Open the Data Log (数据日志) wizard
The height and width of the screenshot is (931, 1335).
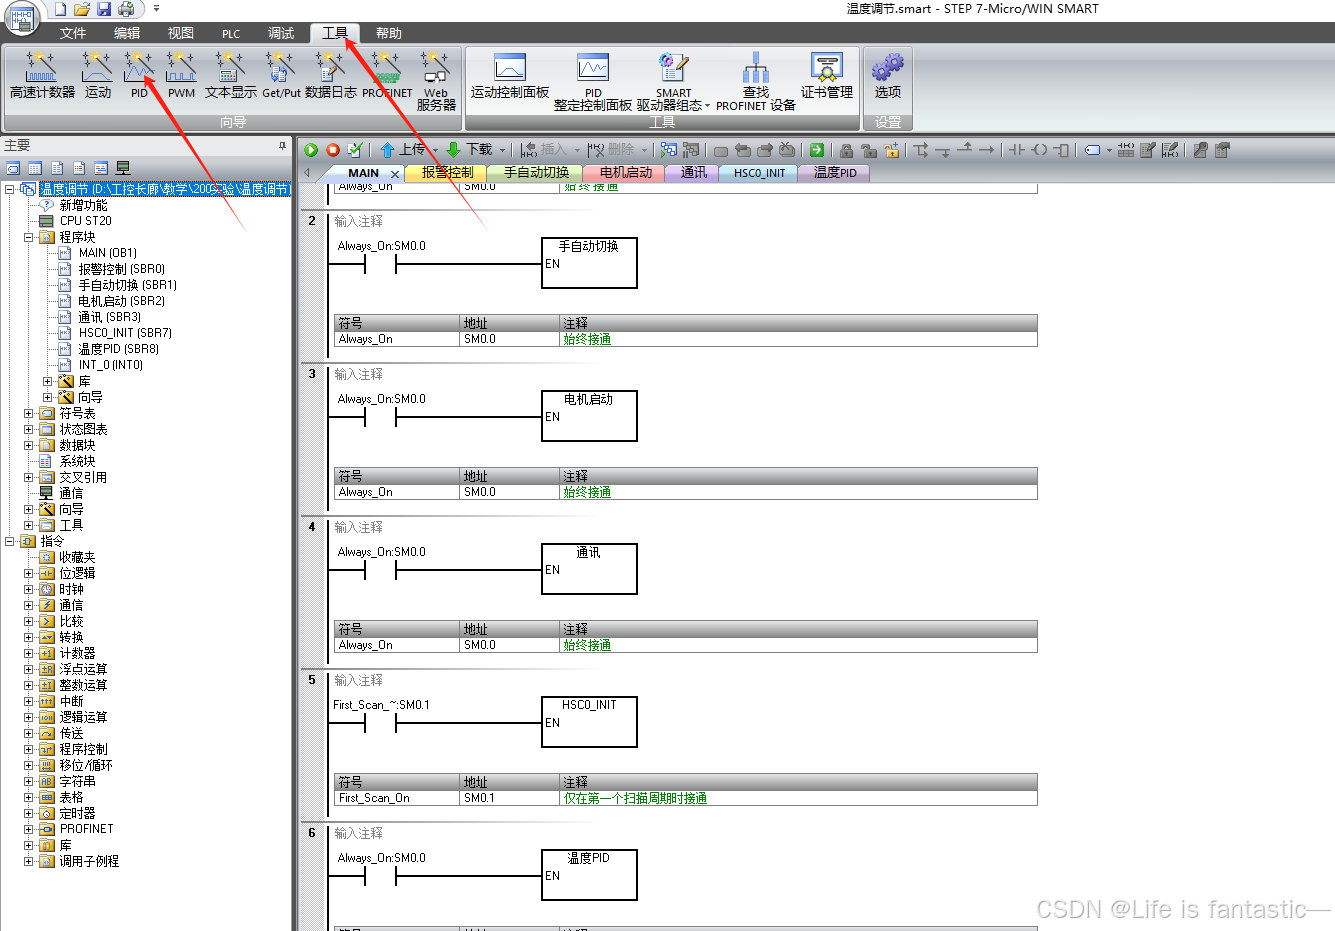coord(331,75)
